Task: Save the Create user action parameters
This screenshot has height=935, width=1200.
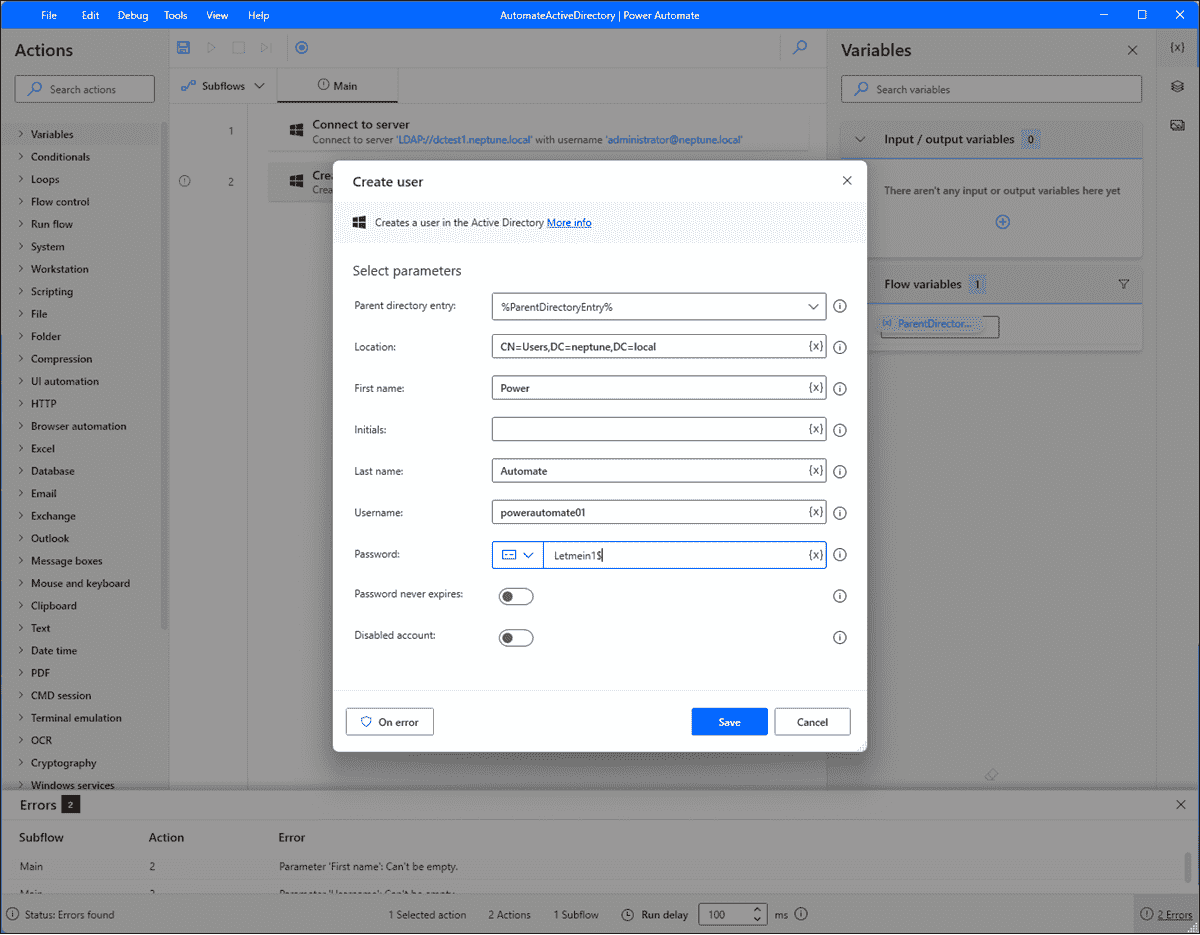Action: point(729,721)
